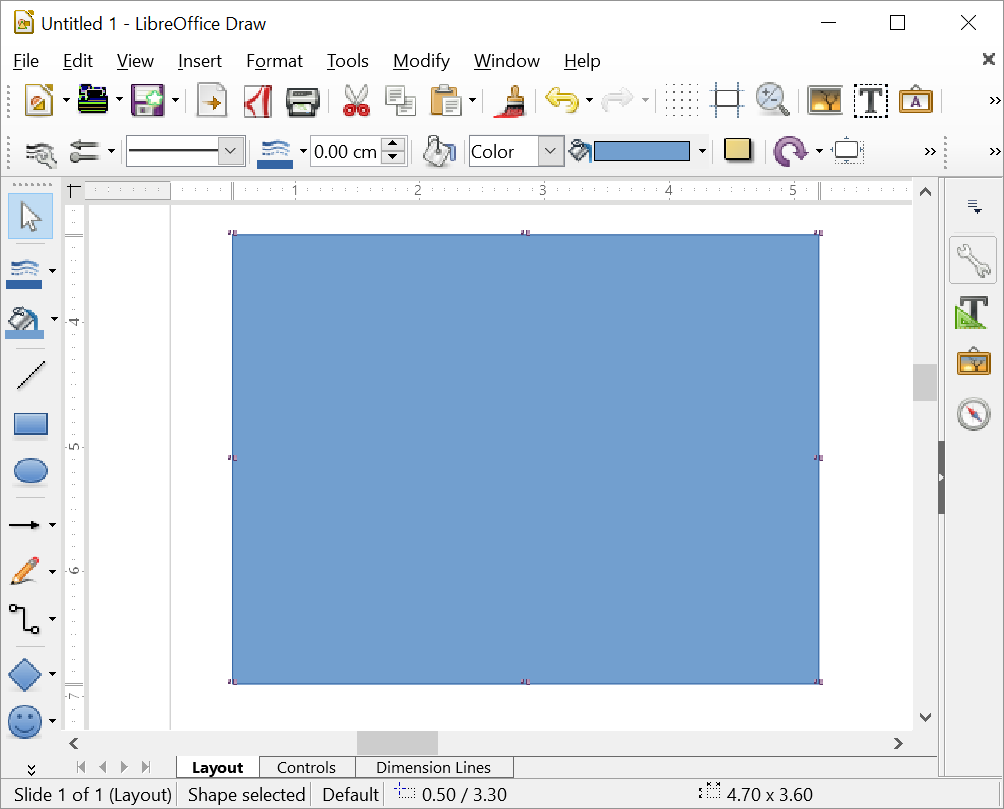Expand fill color dropdown arrow

coord(702,152)
